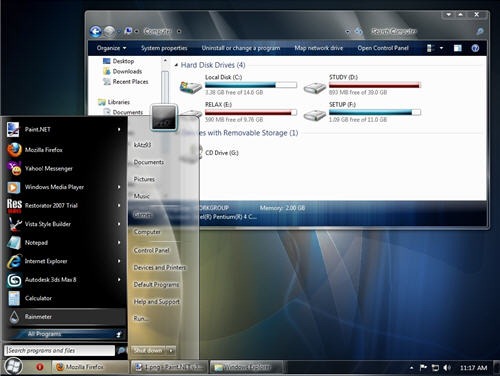Click Map network drive
Screen dimensions: 500x376
coord(319,48)
